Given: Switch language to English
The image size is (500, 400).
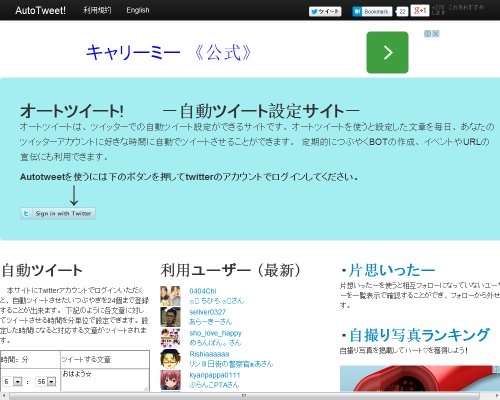Looking at the screenshot, I should tap(138, 10).
